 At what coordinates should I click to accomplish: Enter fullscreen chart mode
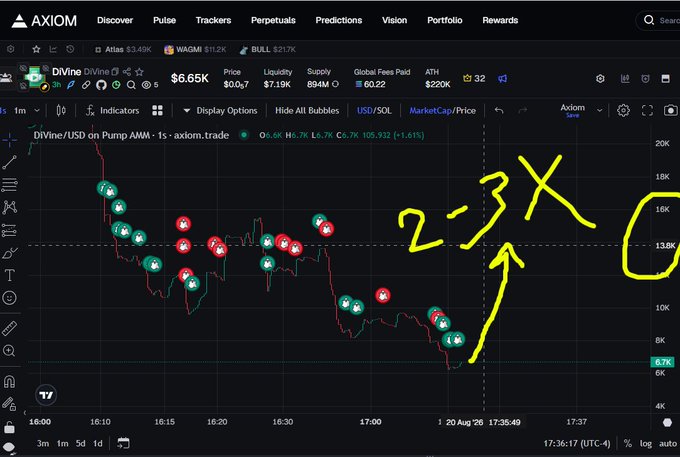click(647, 111)
